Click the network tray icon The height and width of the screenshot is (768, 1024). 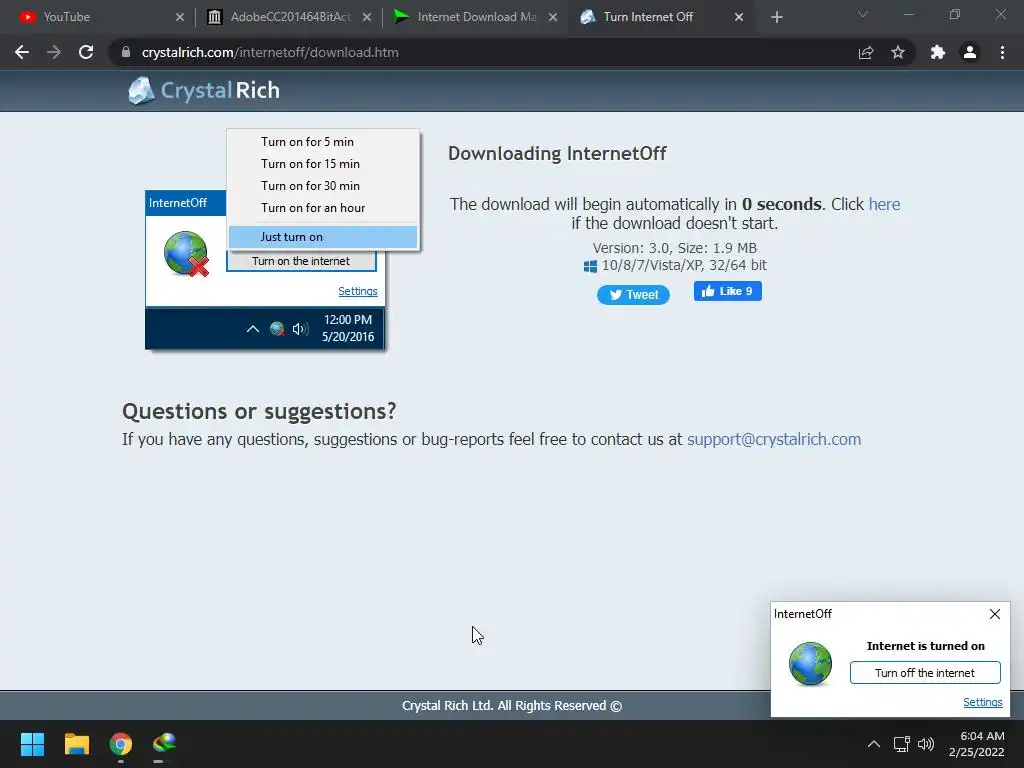tap(901, 744)
